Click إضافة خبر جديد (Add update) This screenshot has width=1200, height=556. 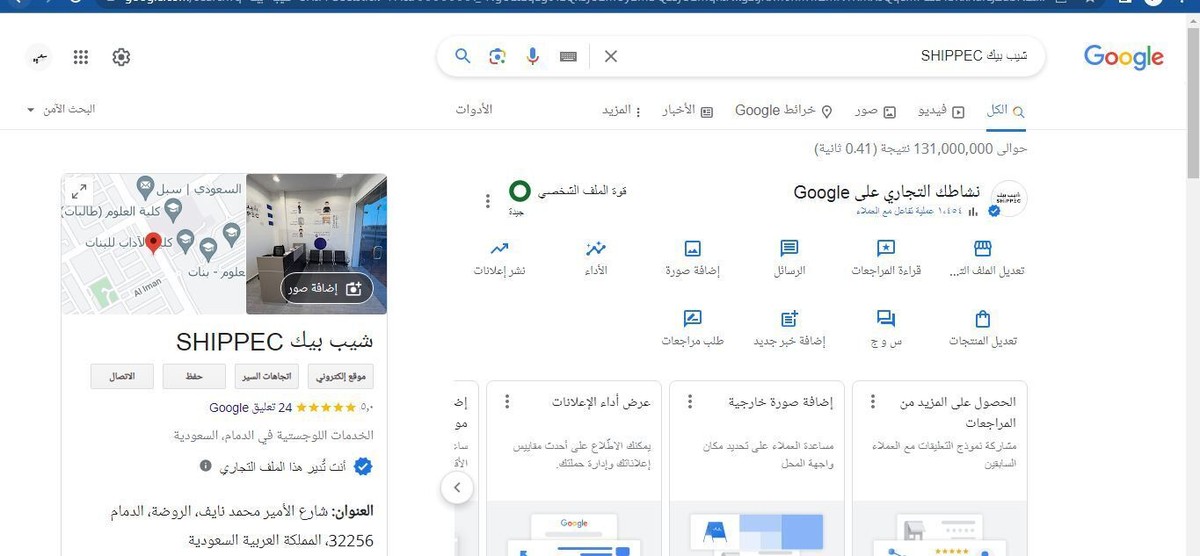pyautogui.click(x=788, y=328)
